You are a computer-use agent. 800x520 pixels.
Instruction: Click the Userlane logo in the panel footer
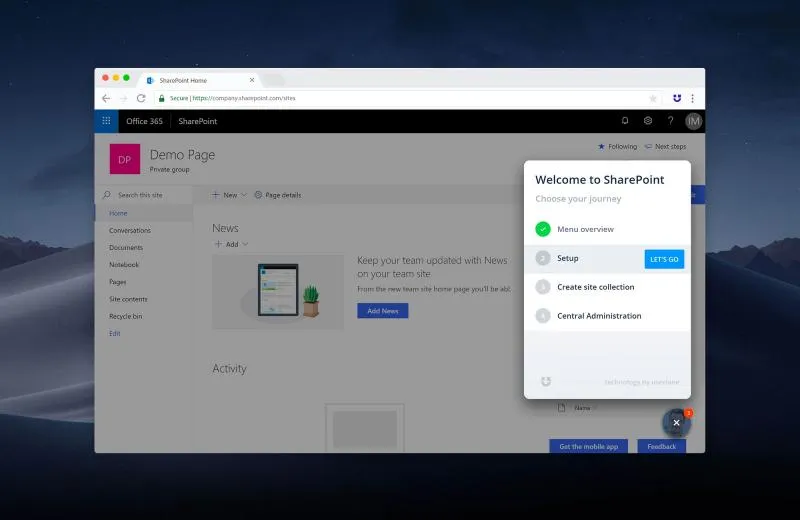[x=546, y=381]
